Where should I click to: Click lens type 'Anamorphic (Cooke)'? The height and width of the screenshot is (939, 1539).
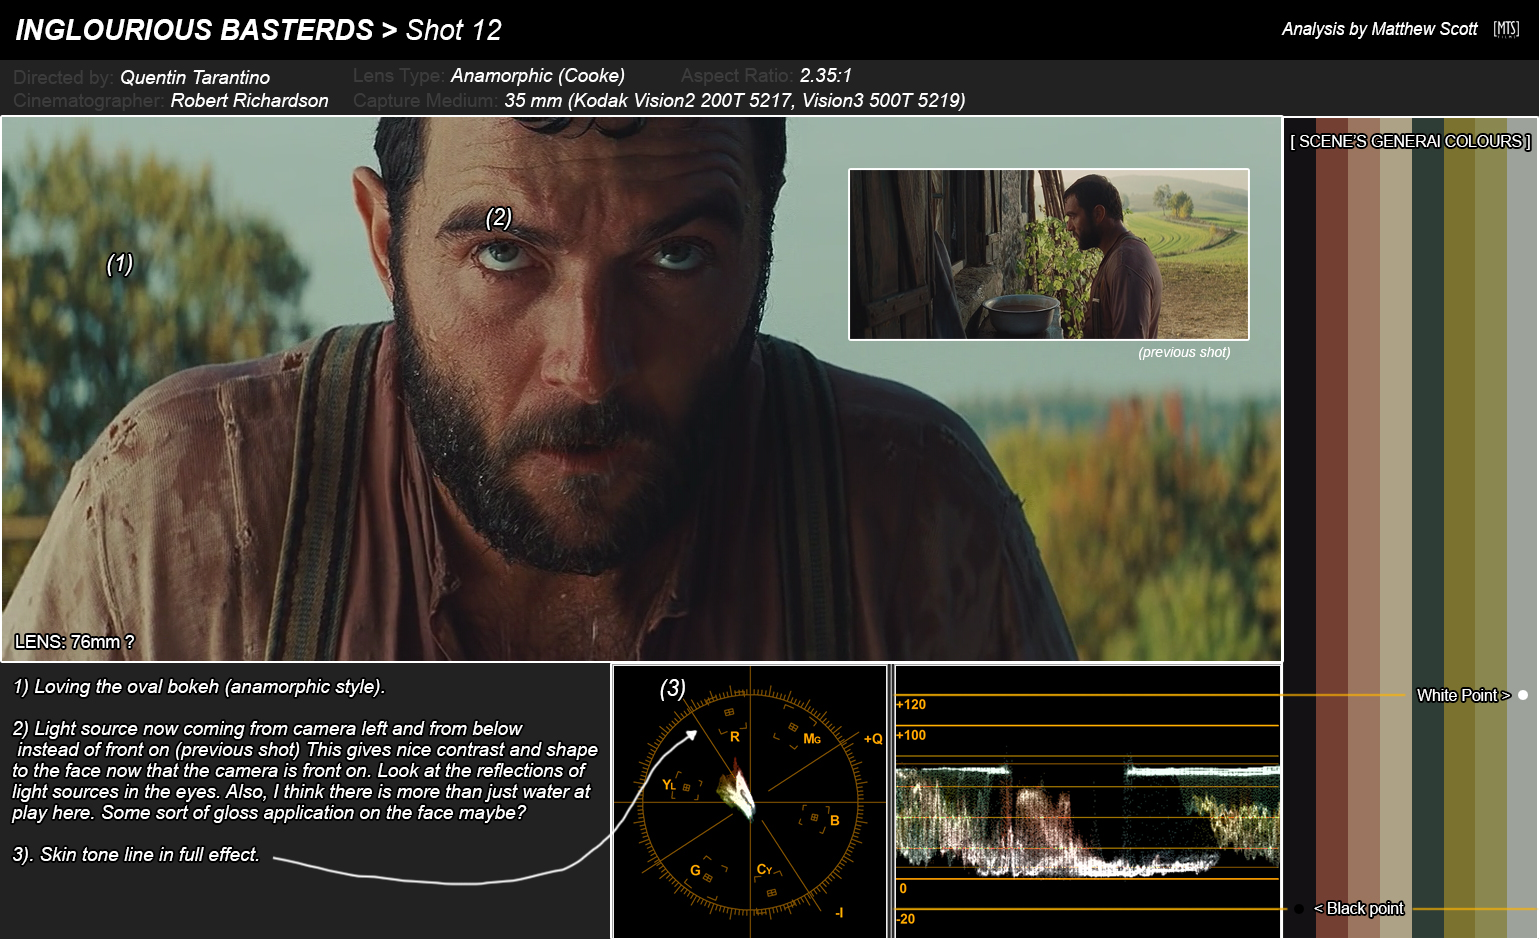click(x=538, y=75)
